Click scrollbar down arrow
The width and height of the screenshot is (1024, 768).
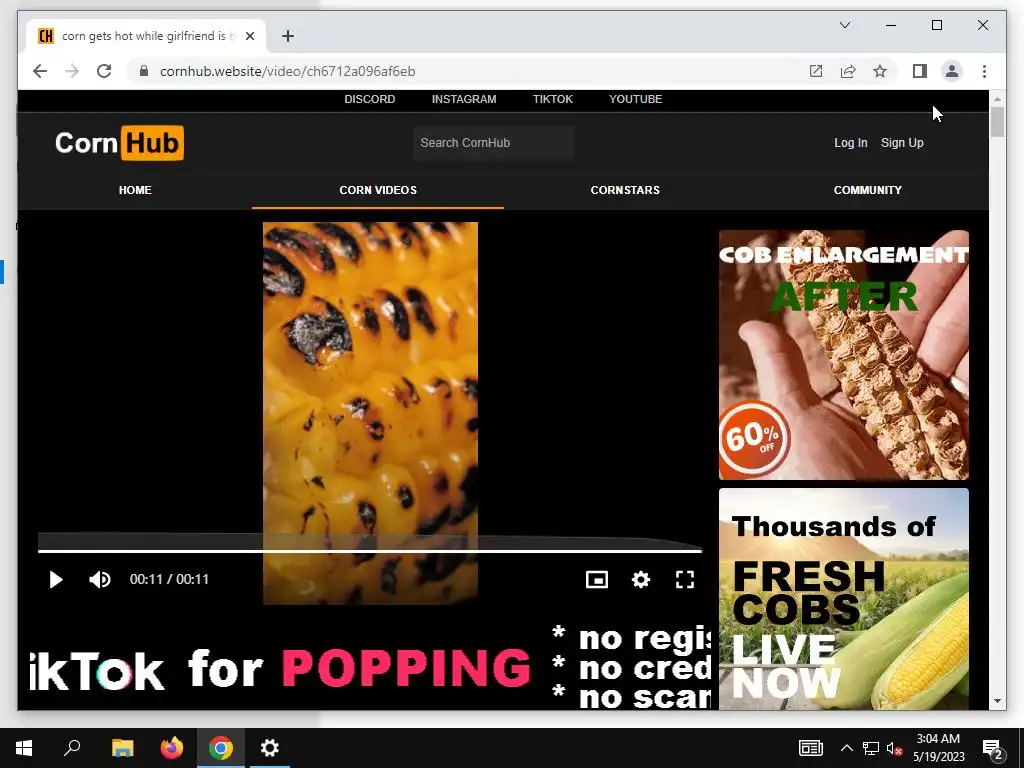pyautogui.click(x=997, y=701)
